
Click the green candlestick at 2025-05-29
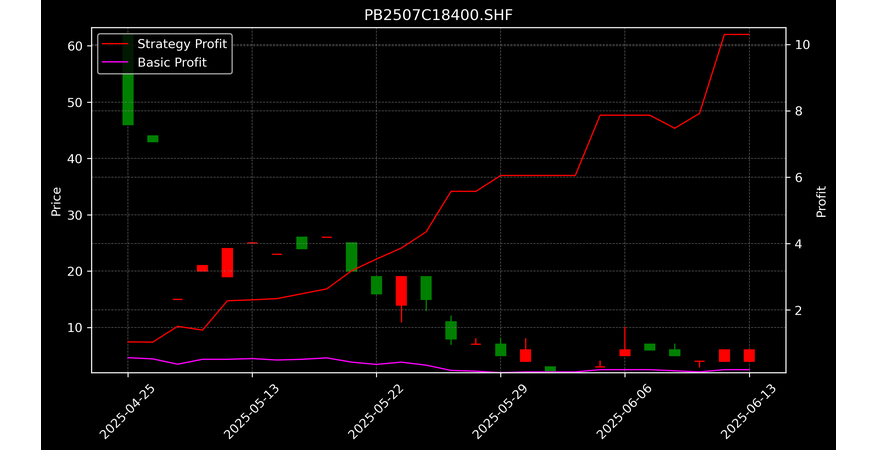pos(501,350)
